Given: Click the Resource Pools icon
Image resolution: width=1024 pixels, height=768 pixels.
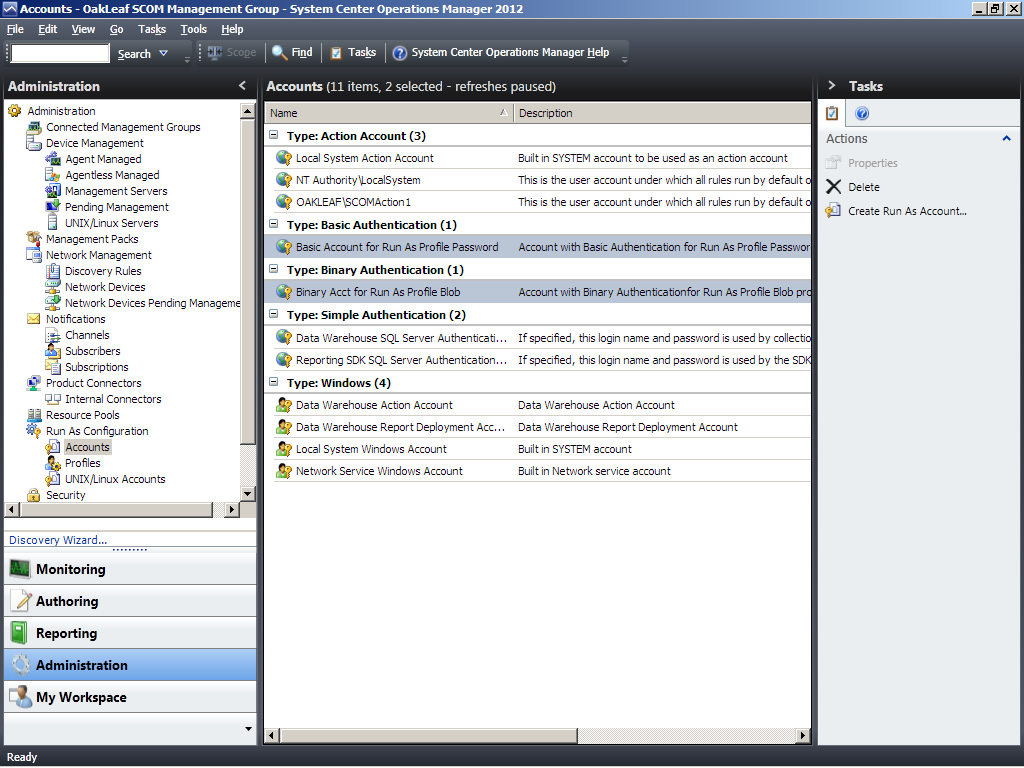Looking at the screenshot, I should [34, 415].
